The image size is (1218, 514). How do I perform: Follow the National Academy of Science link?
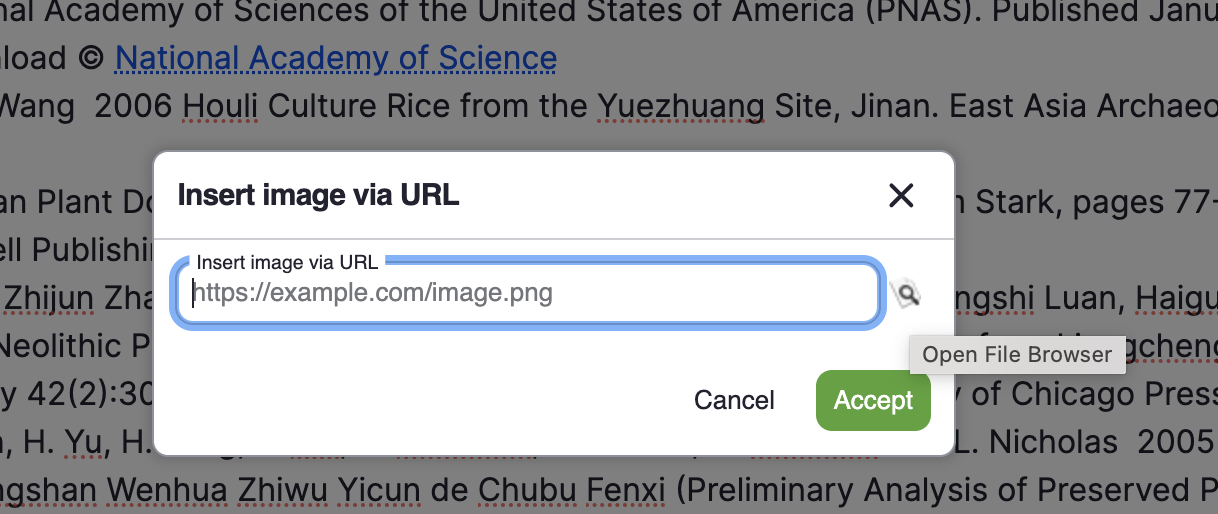click(x=335, y=58)
